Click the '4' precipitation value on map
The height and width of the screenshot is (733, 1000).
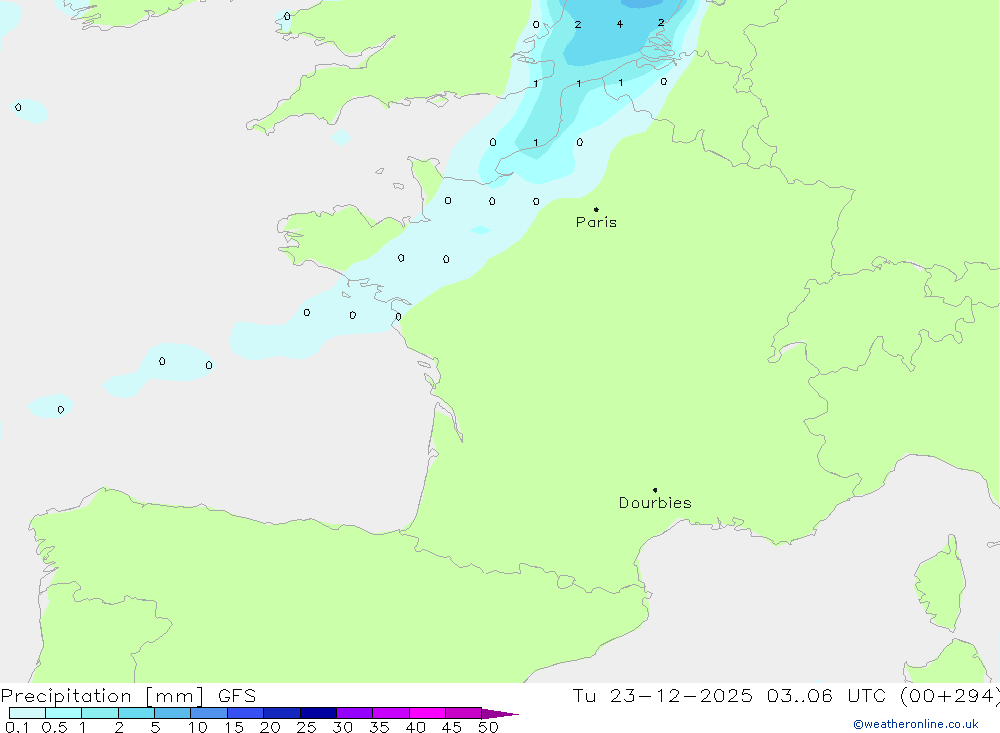coord(619,24)
